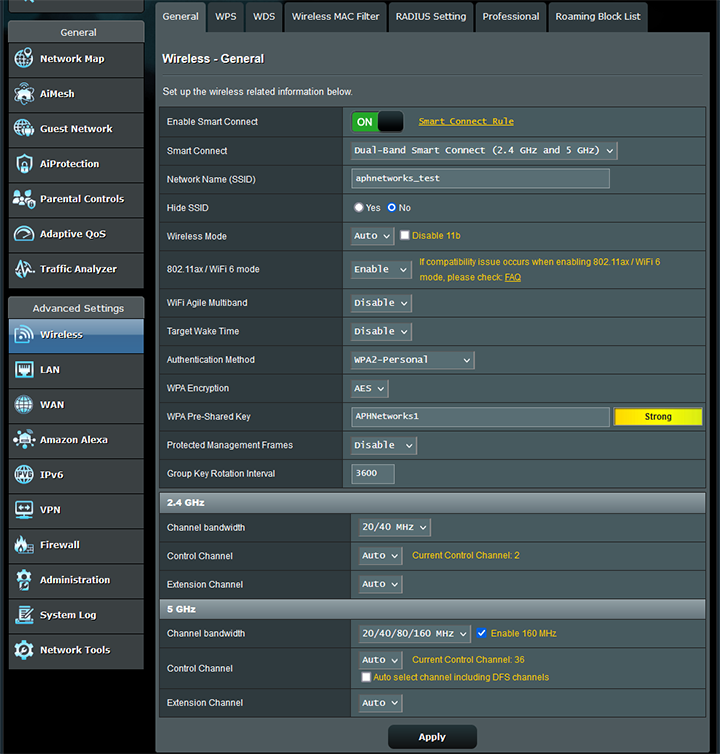The image size is (720, 754).
Task: Toggle the Enable Smart Connect switch
Action: [x=377, y=122]
